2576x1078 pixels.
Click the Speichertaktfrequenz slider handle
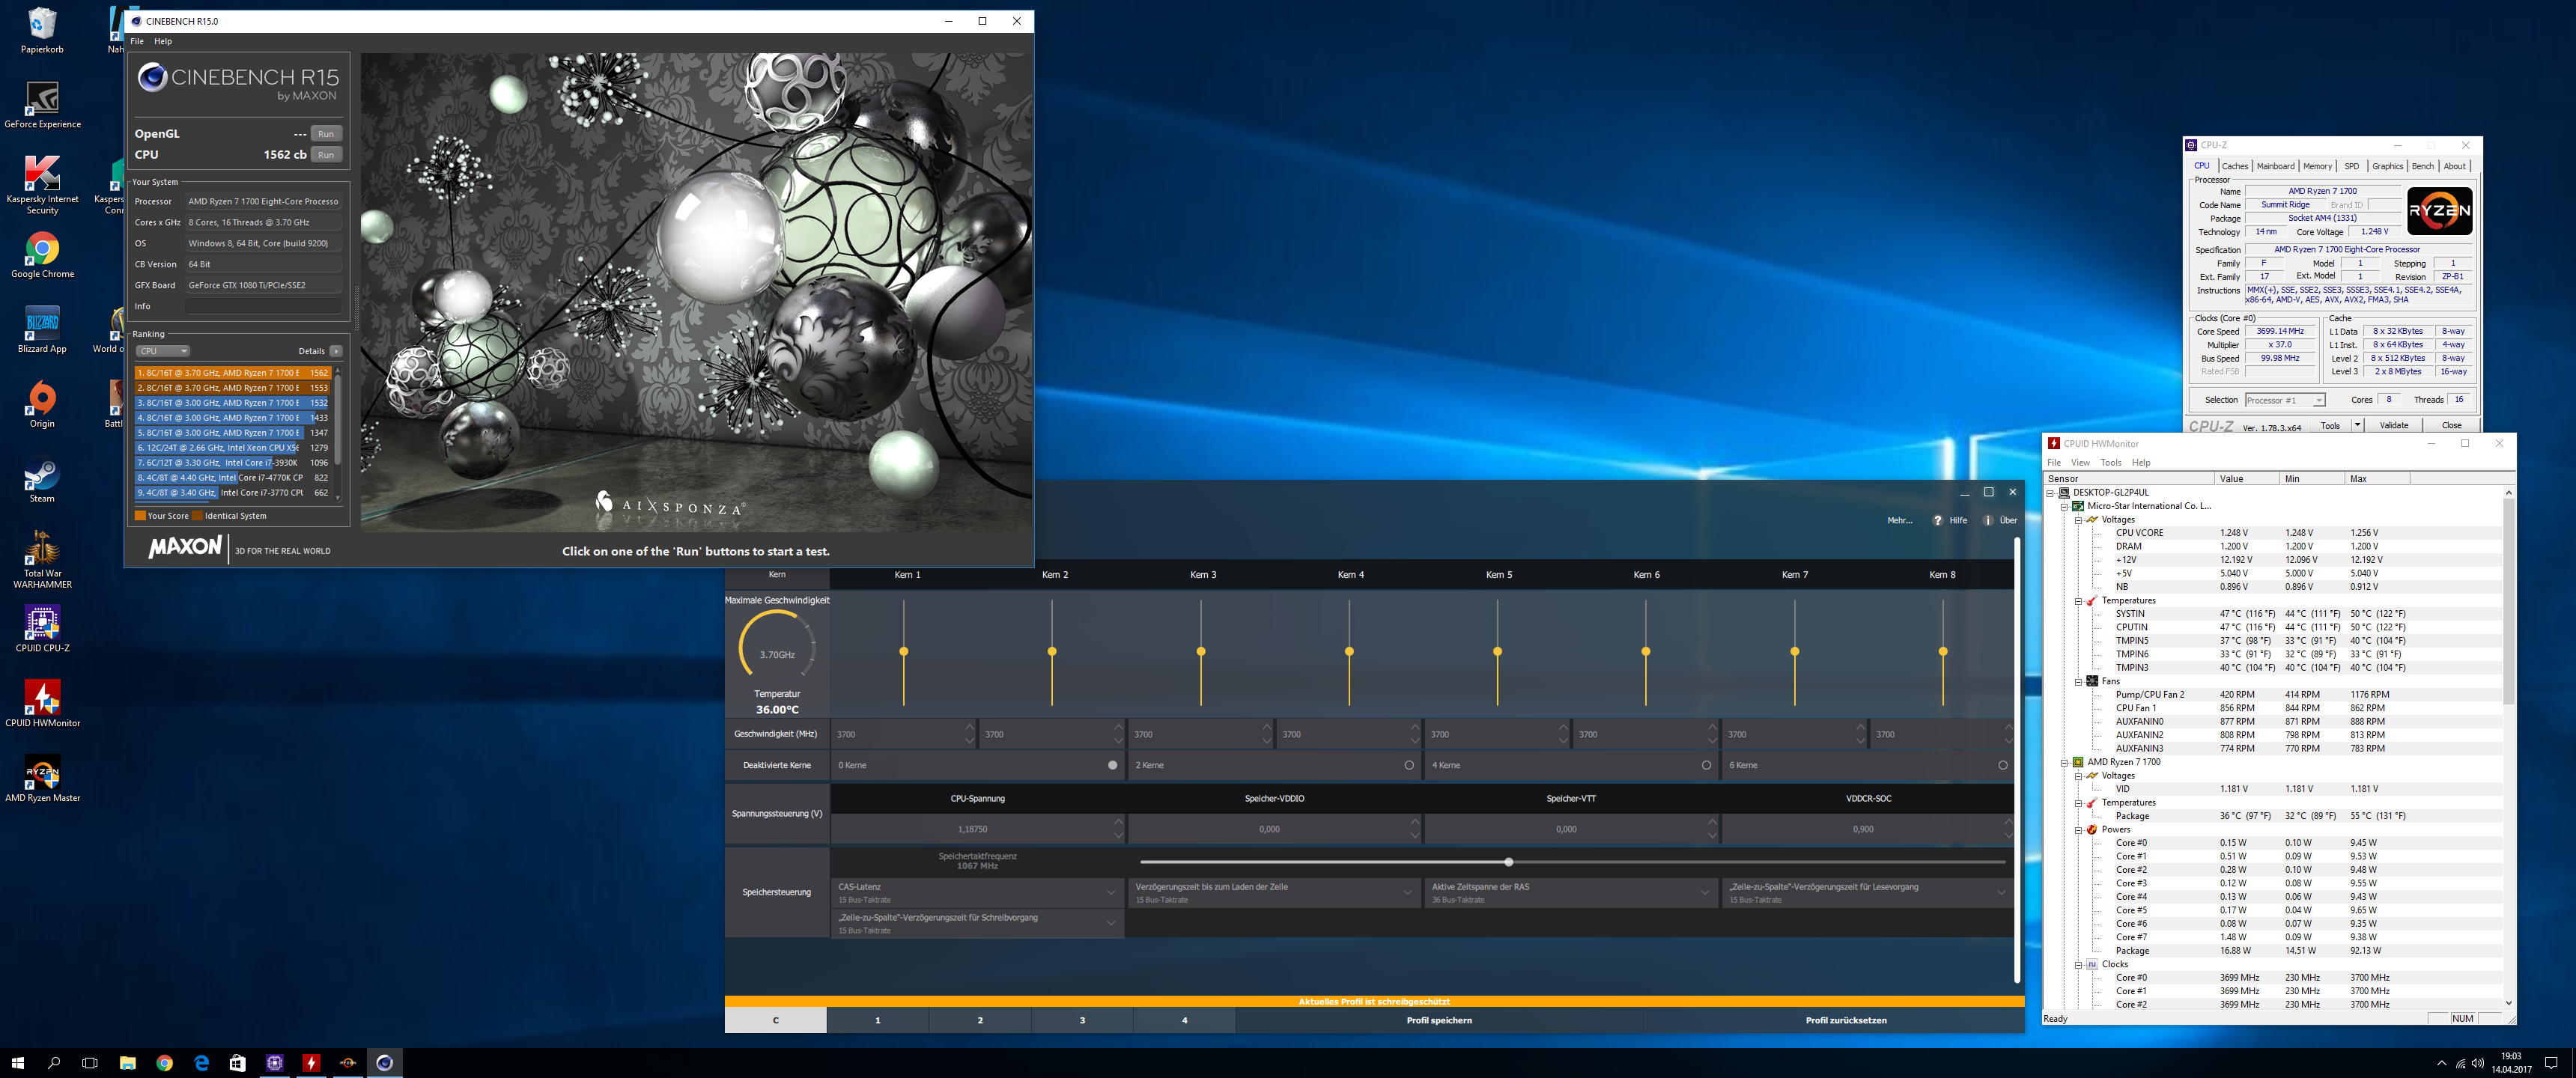pos(1509,862)
